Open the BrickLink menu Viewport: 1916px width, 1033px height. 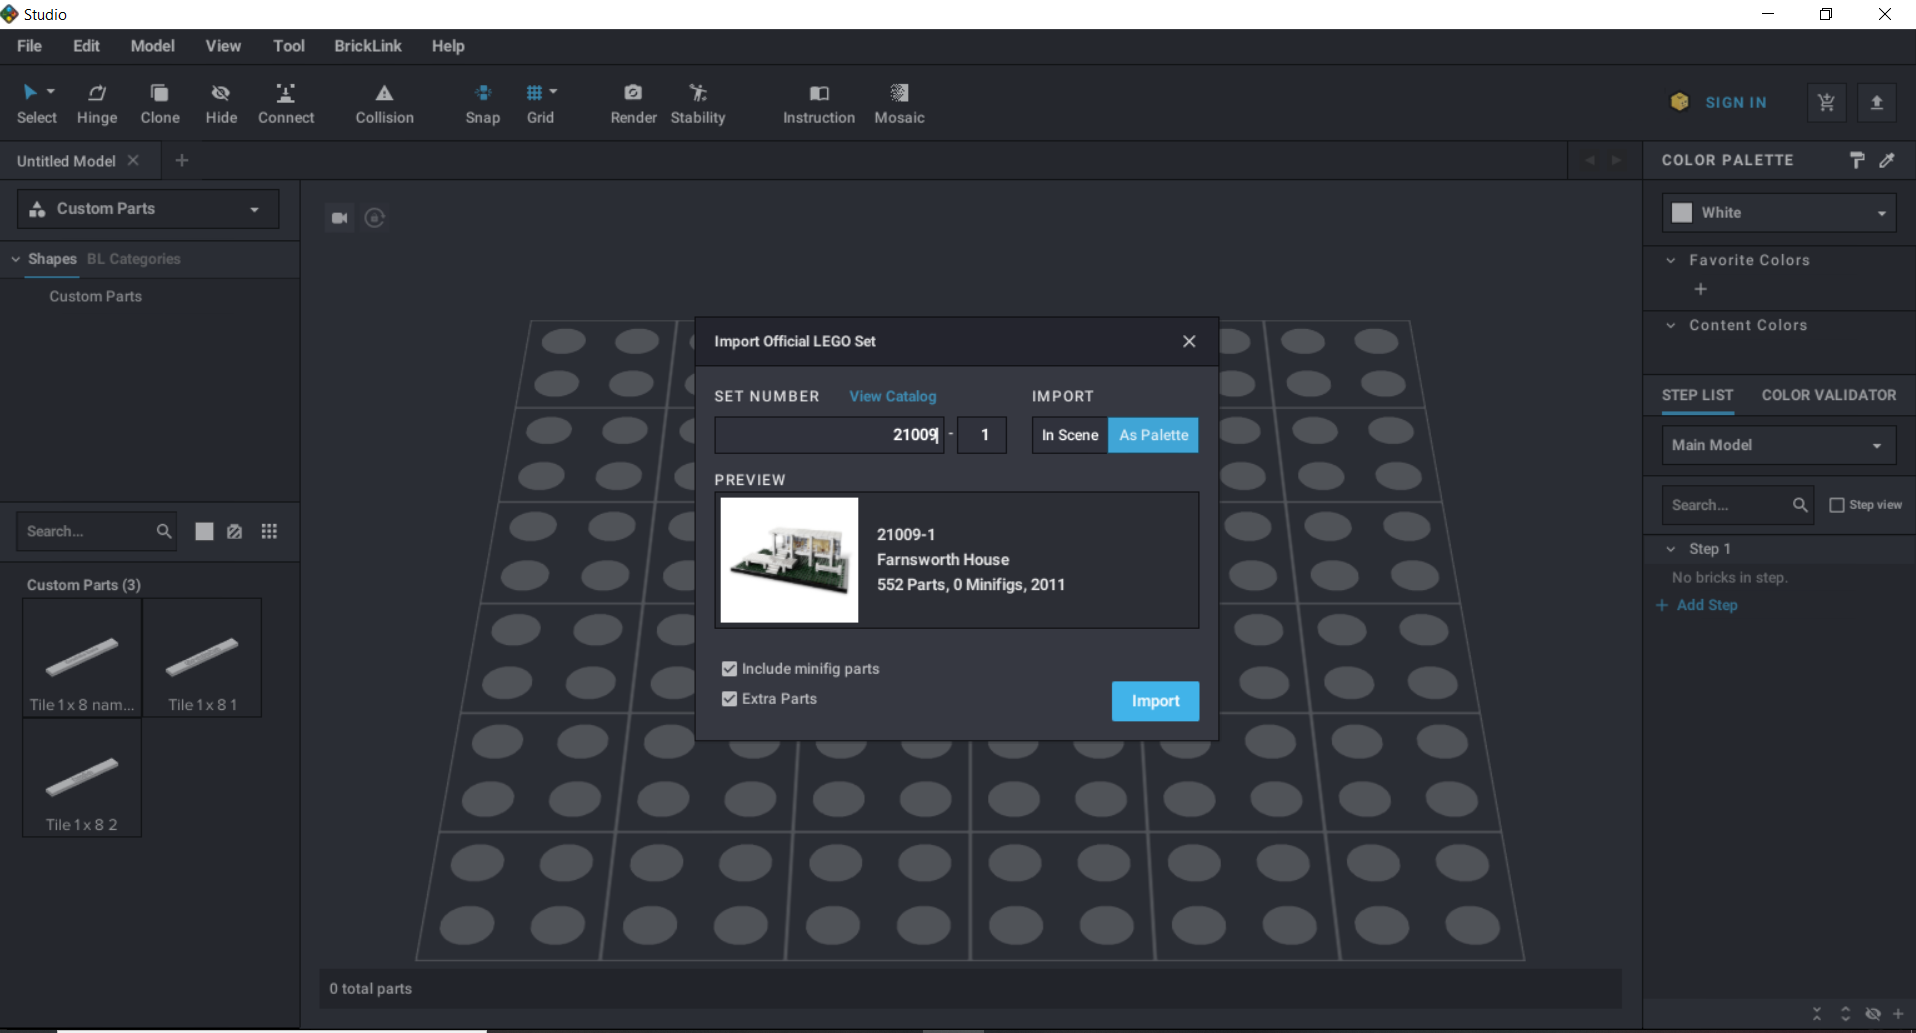(368, 46)
